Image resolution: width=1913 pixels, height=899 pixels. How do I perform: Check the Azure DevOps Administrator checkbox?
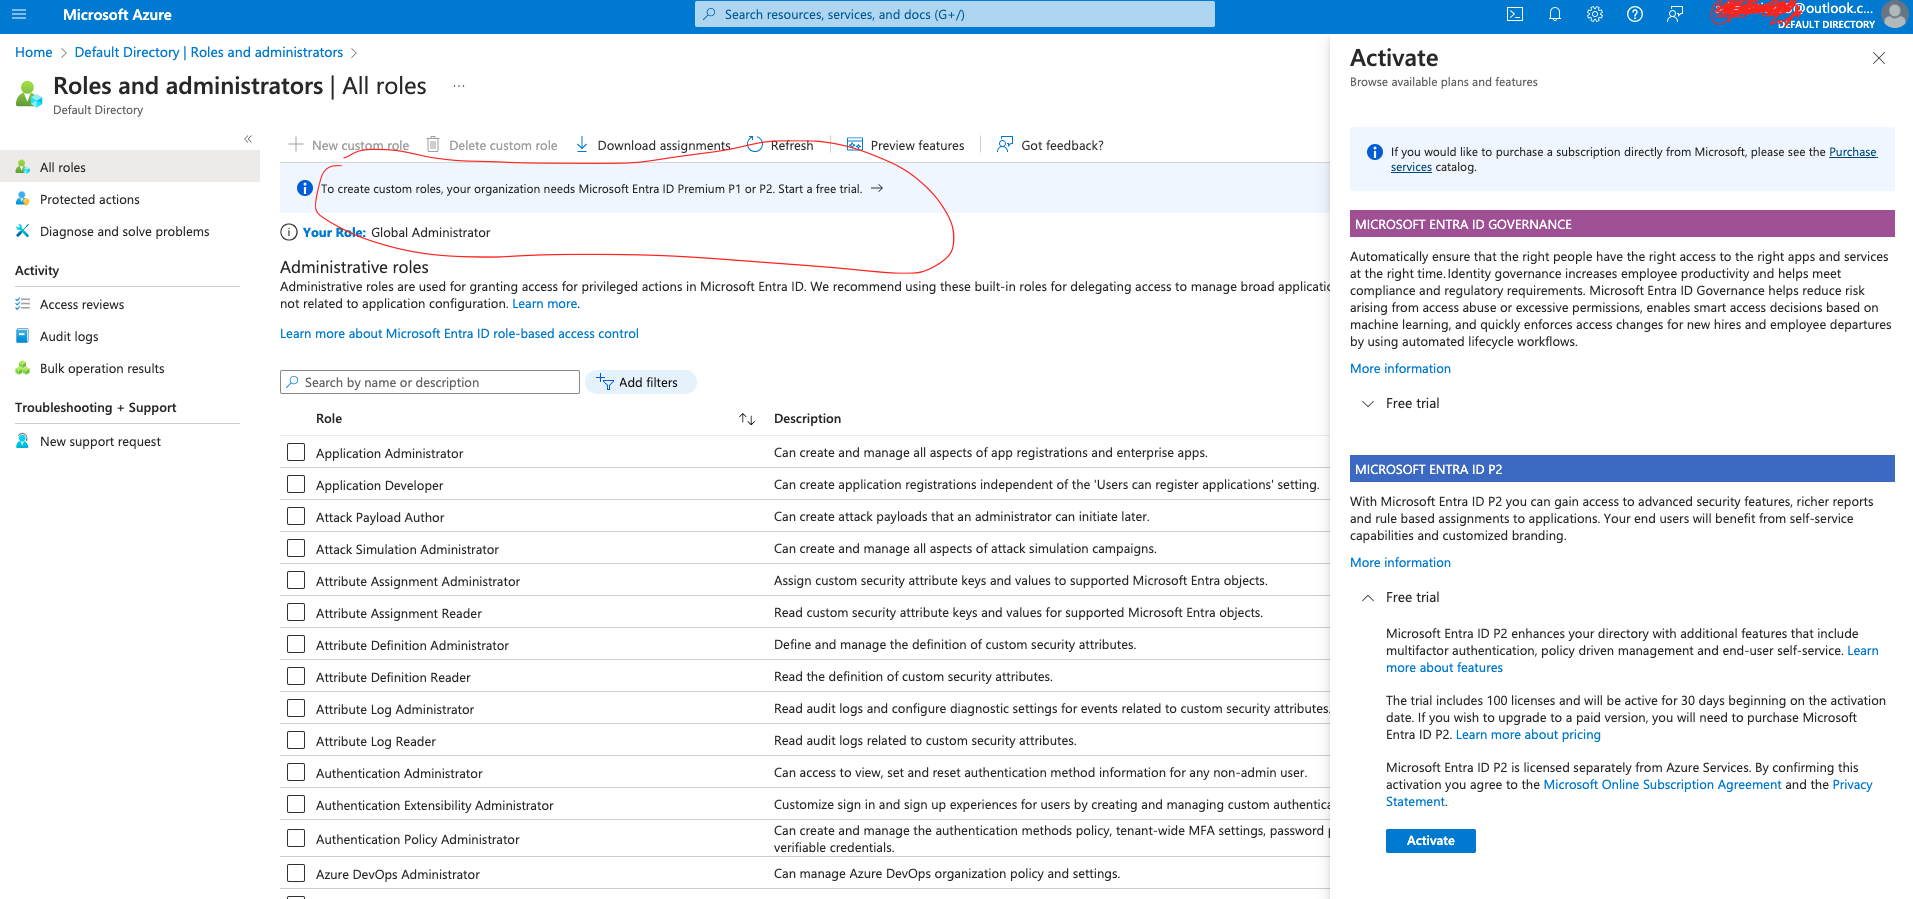point(296,873)
